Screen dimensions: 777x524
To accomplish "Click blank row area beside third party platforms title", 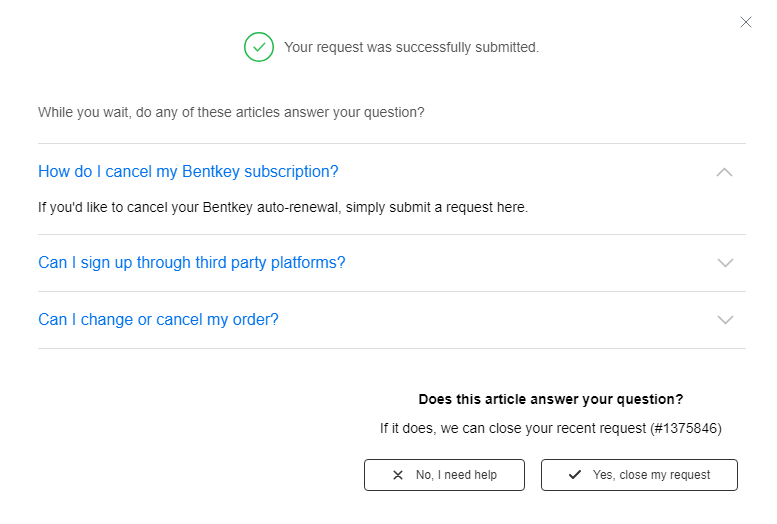I will tap(530, 263).
